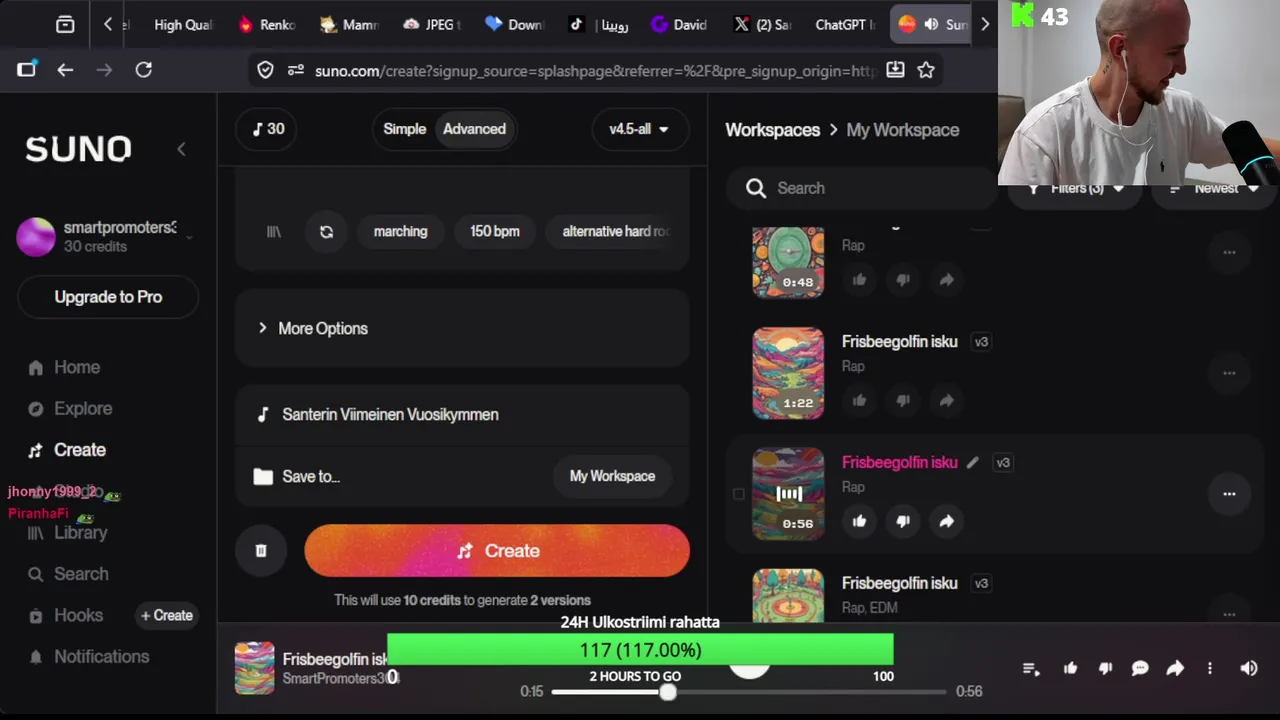Reload the page with the refresh icon
The width and height of the screenshot is (1280, 720).
coord(144,70)
